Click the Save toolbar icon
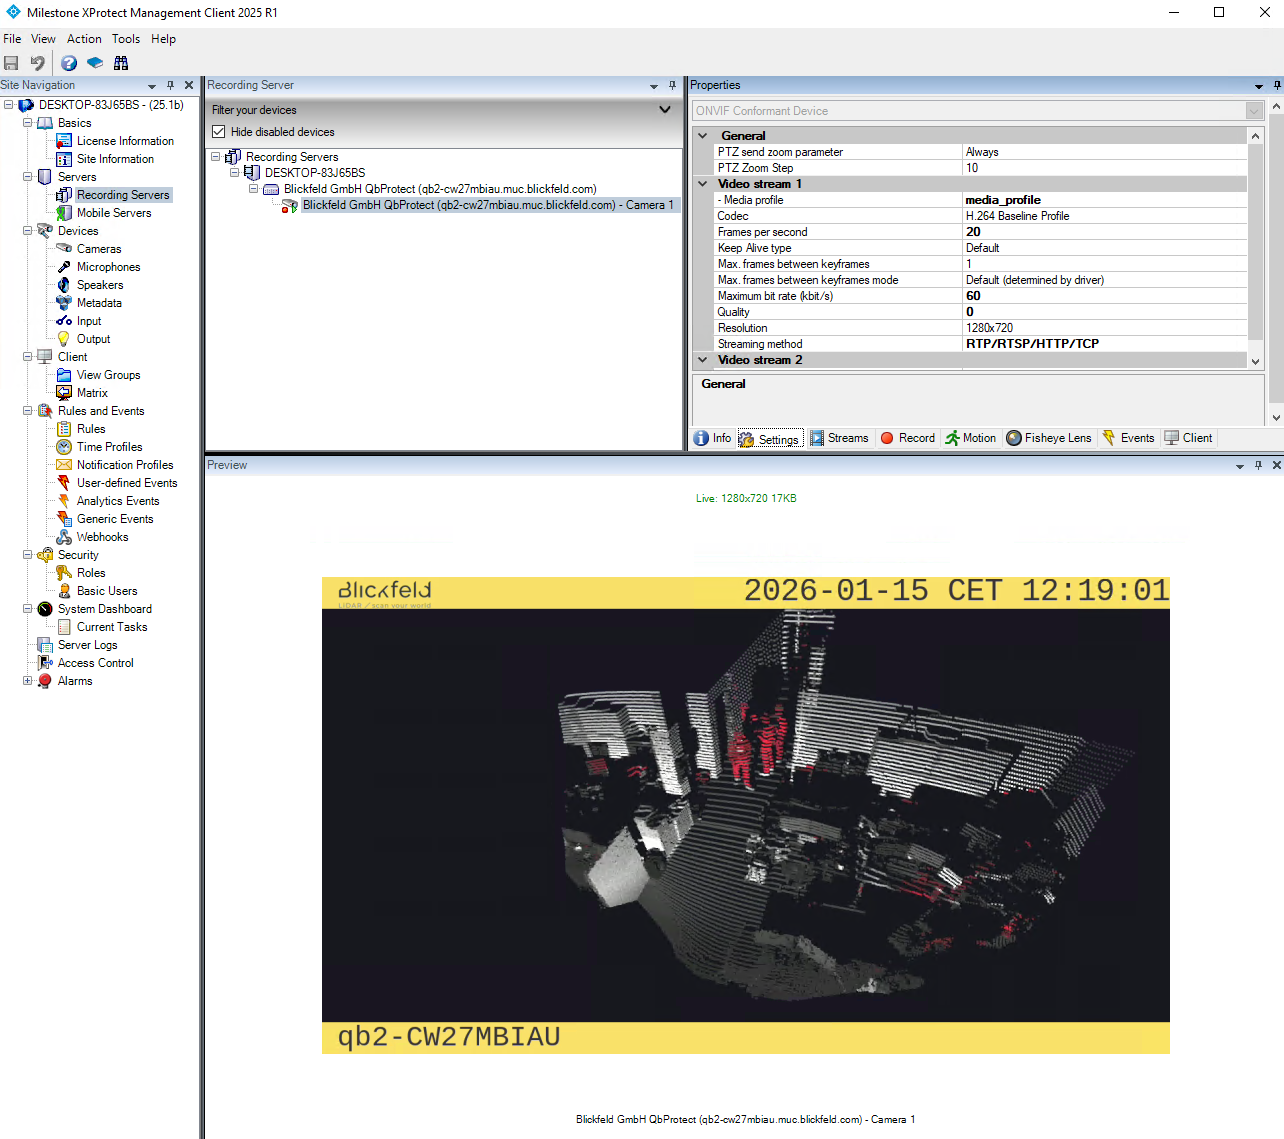Viewport: 1284px width, 1139px height. point(12,63)
